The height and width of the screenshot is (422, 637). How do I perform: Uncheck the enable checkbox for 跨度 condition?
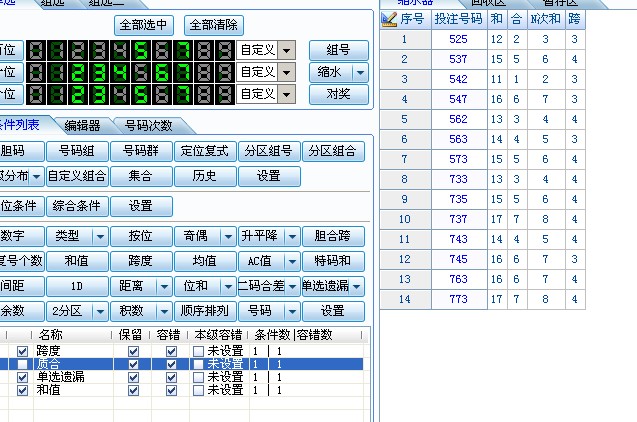(x=22, y=351)
